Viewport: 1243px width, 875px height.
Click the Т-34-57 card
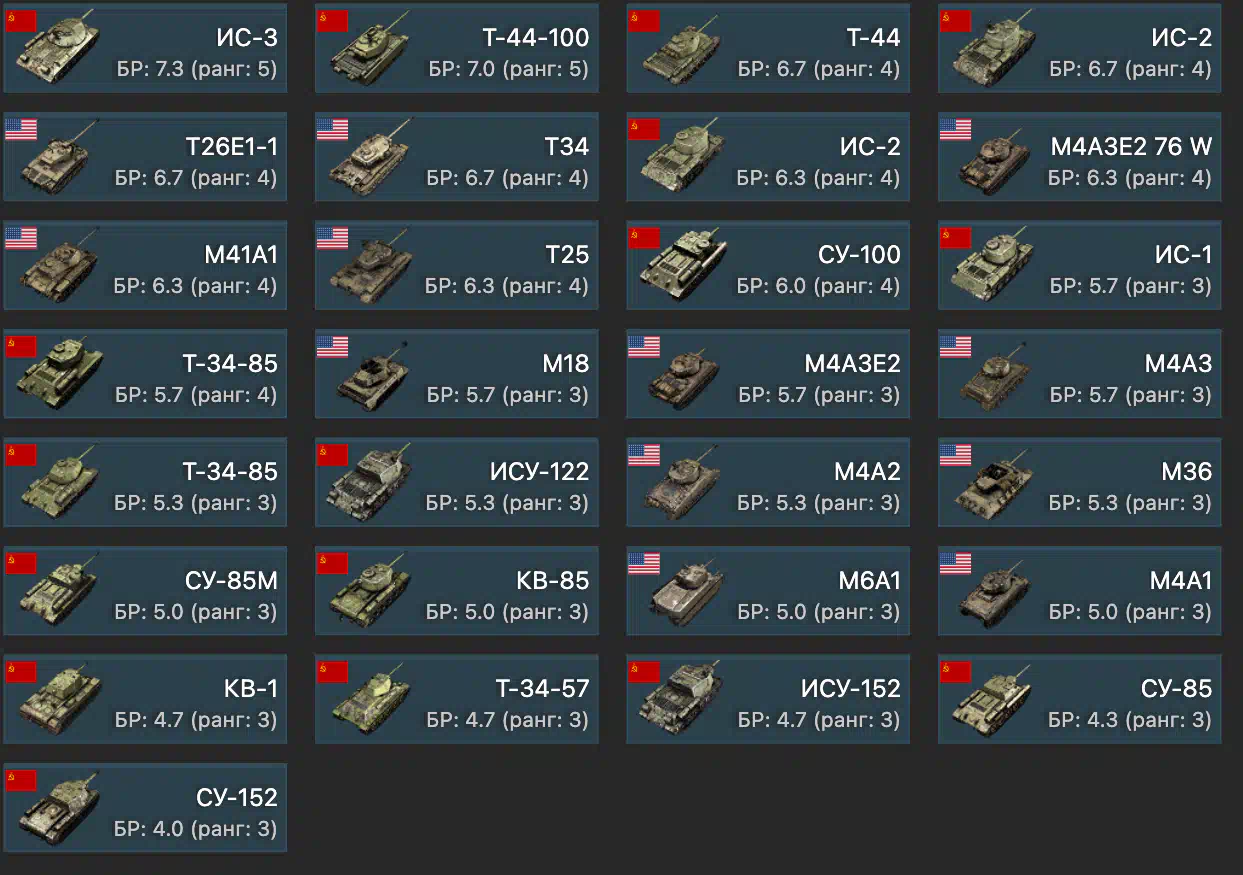(457, 699)
